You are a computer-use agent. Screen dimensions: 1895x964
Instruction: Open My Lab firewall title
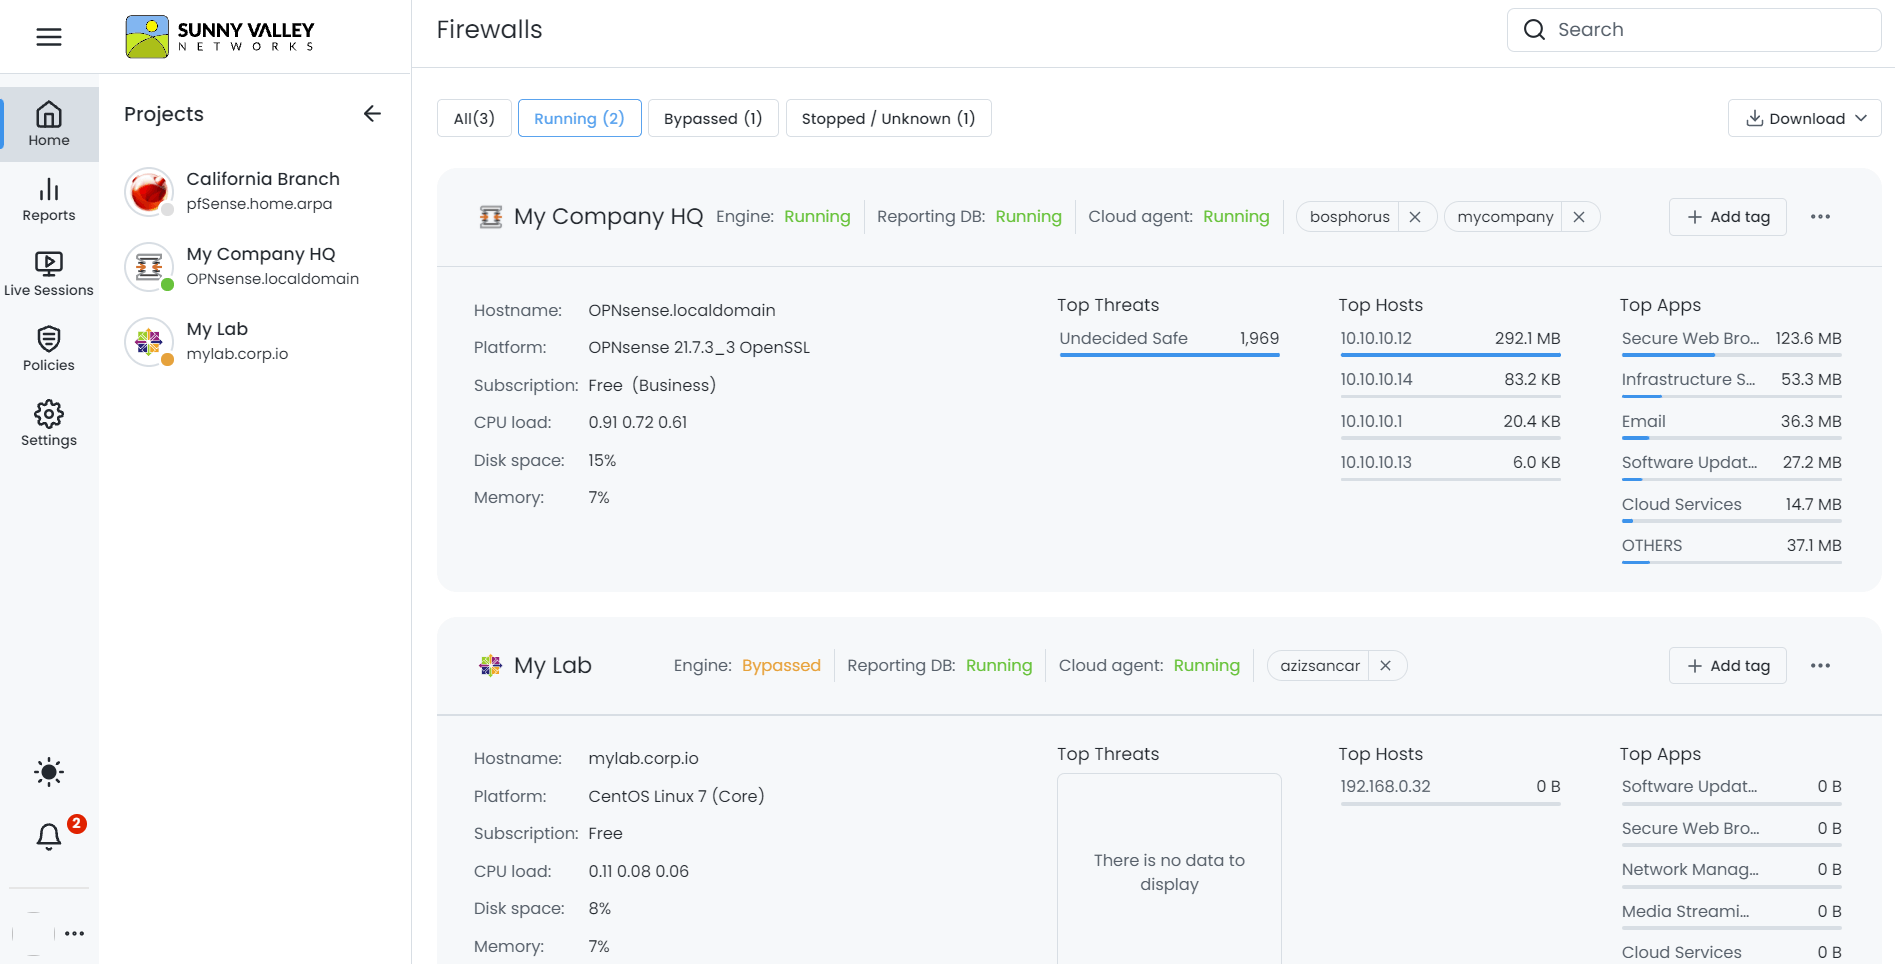click(553, 666)
